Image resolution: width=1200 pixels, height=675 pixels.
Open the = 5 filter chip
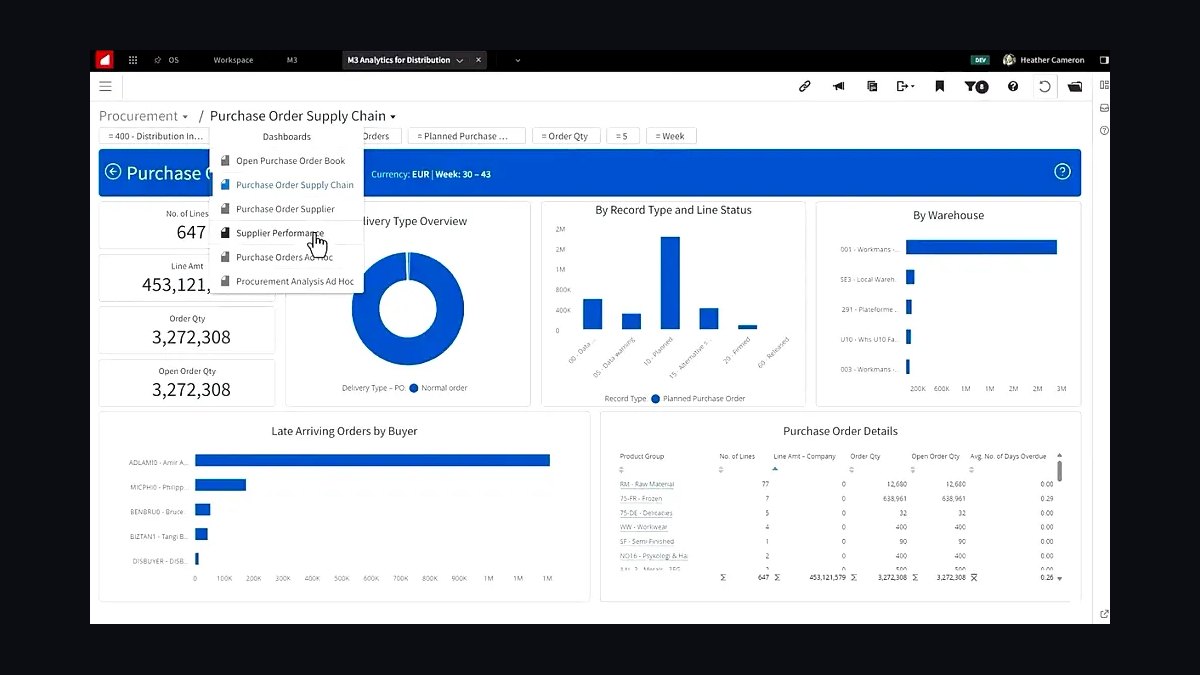pyautogui.click(x=622, y=136)
